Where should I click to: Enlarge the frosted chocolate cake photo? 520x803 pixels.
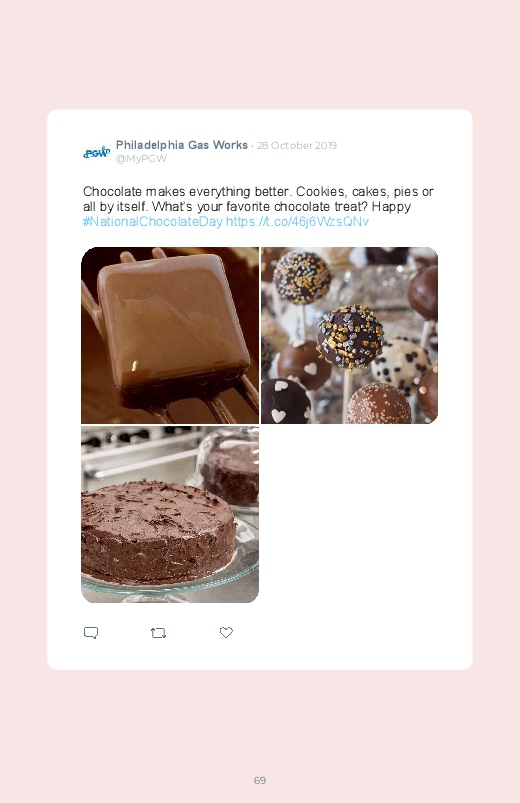(170, 514)
